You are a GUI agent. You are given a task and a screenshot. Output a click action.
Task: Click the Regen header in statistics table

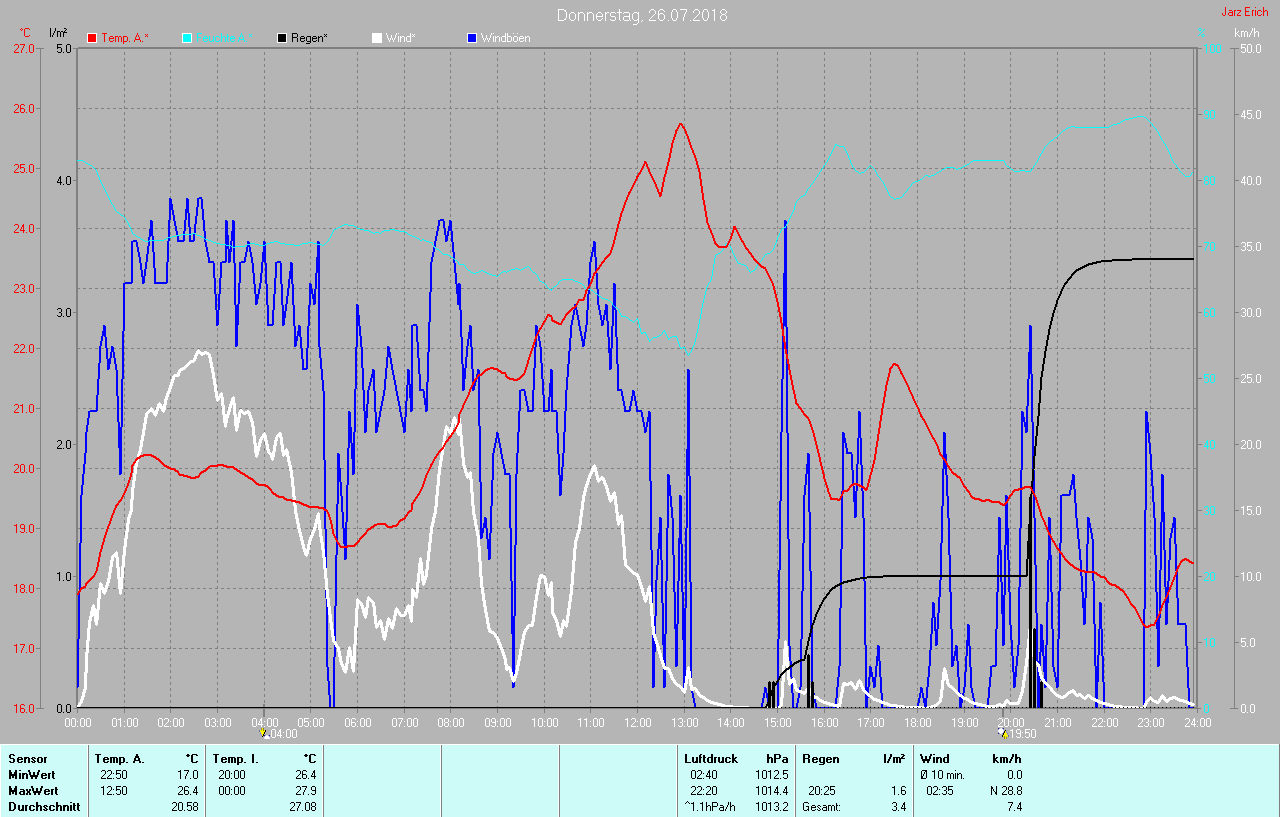coord(821,759)
